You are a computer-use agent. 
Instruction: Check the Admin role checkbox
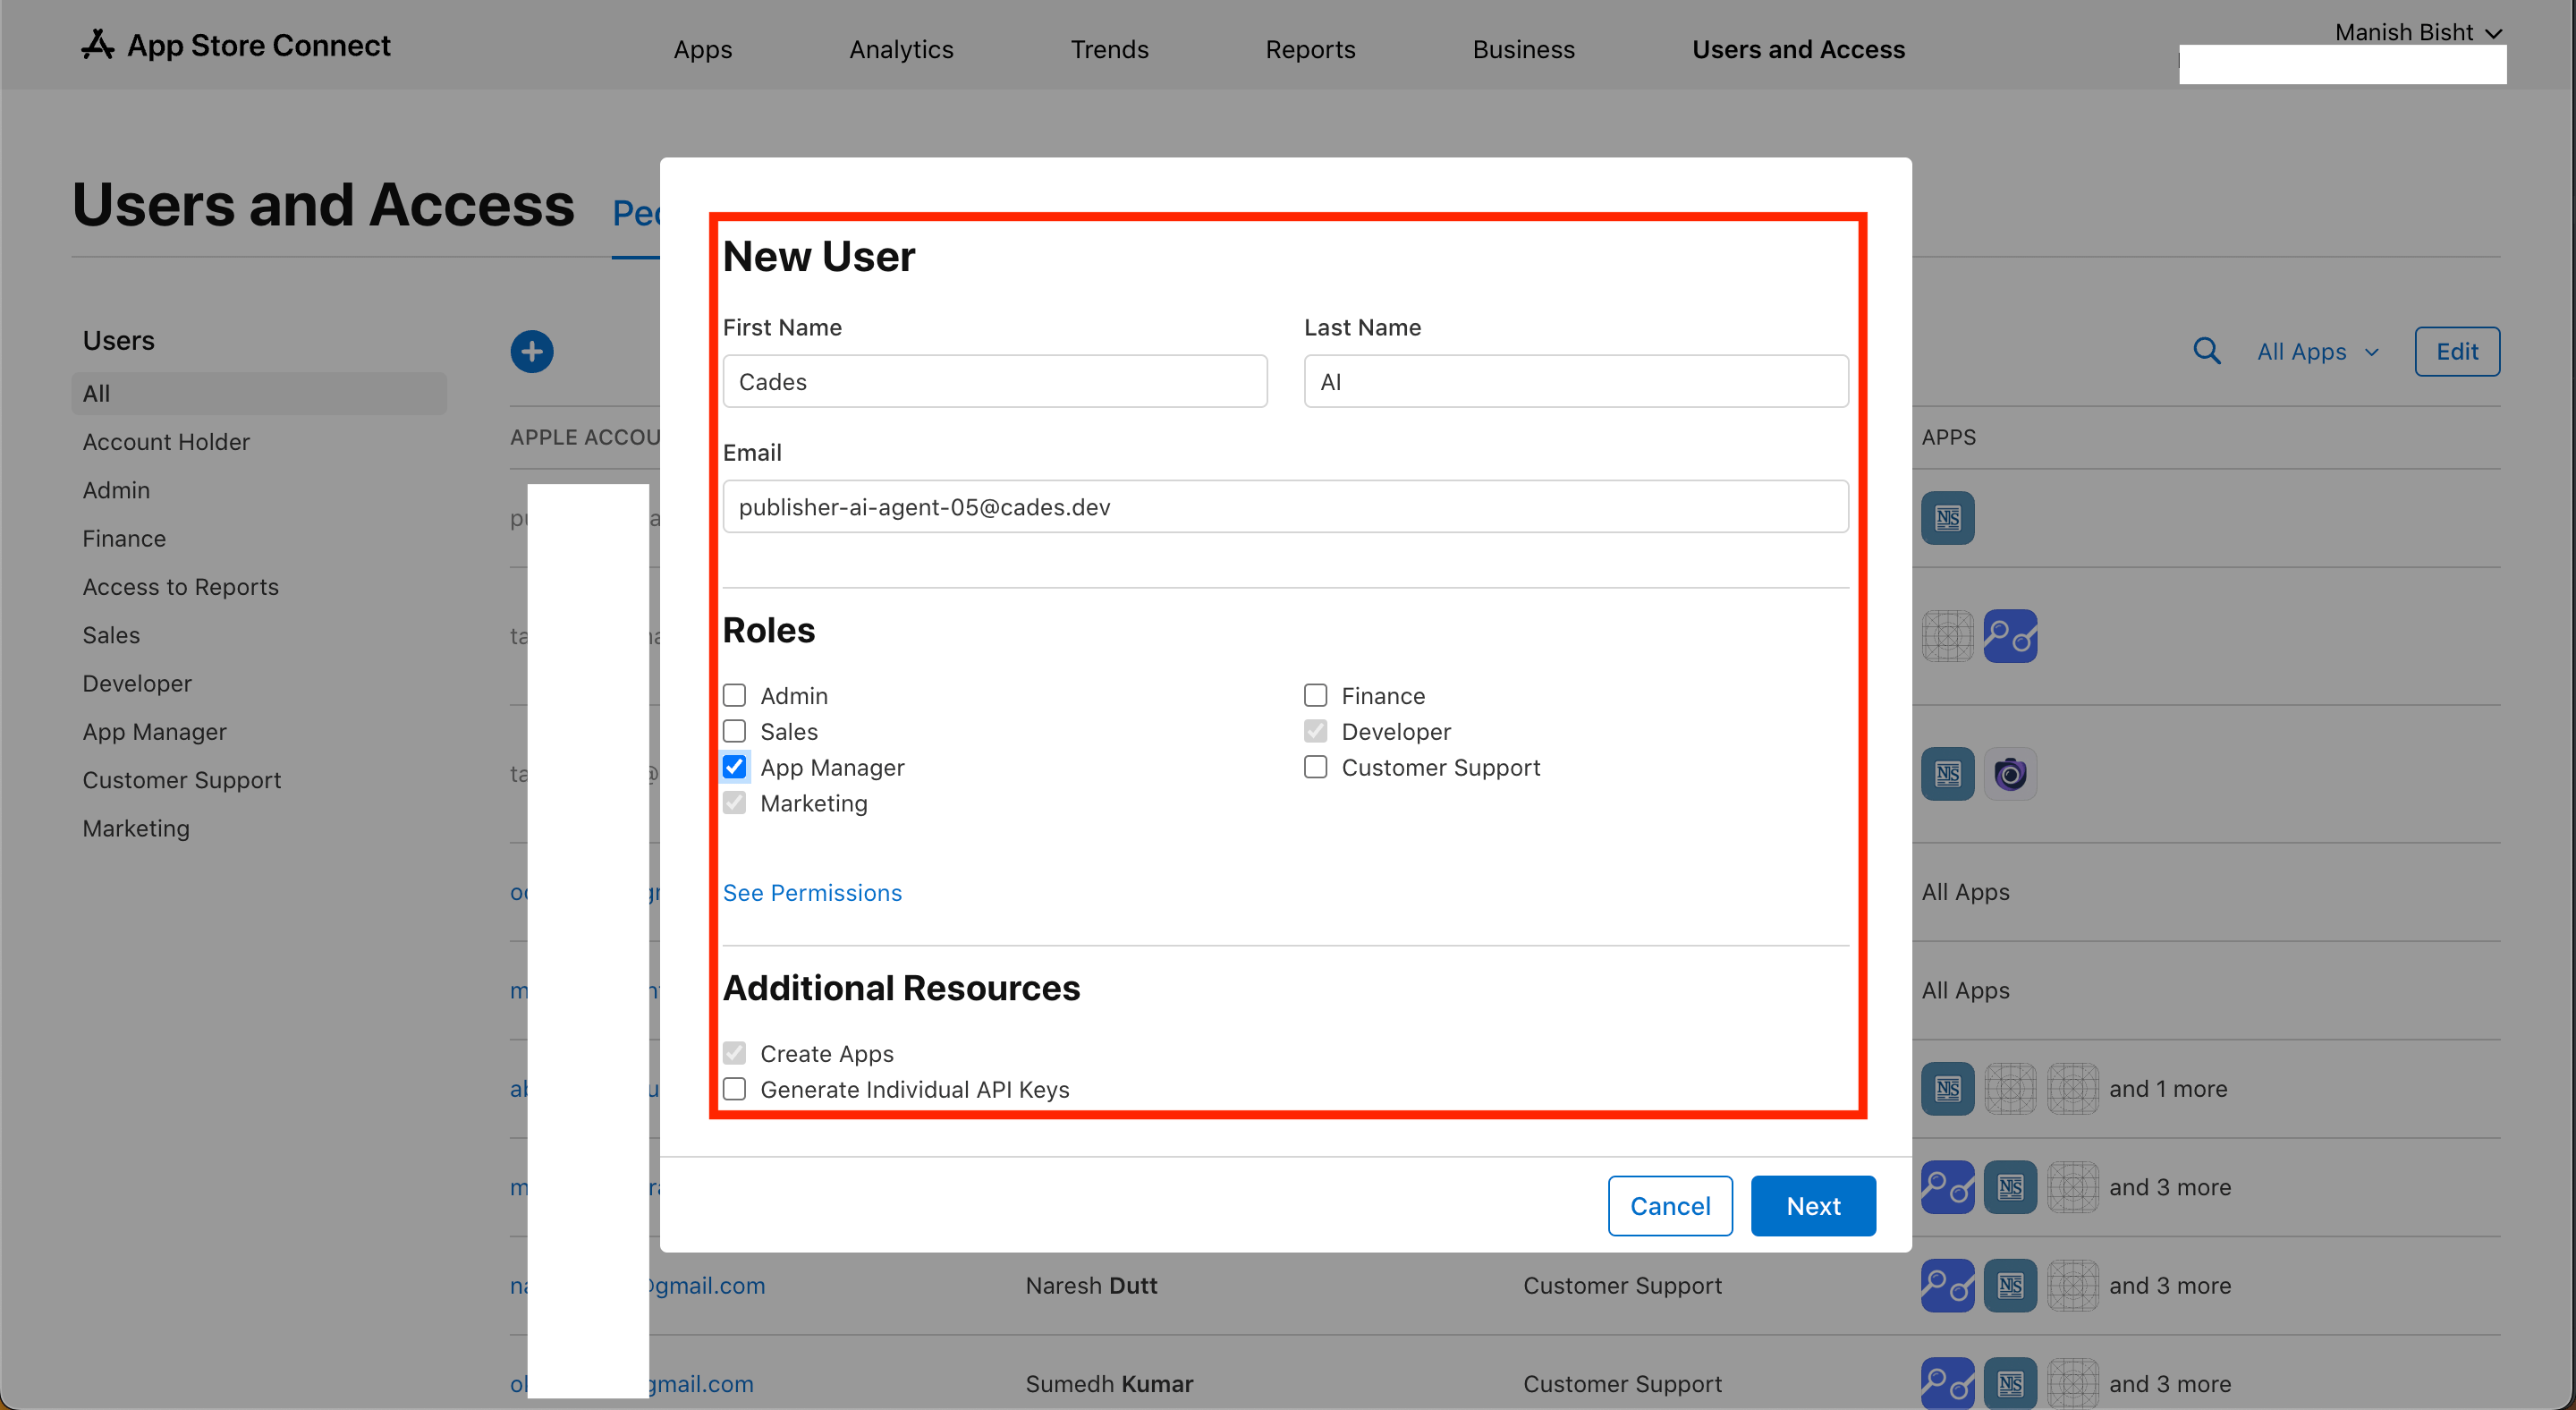pyautogui.click(x=734, y=695)
